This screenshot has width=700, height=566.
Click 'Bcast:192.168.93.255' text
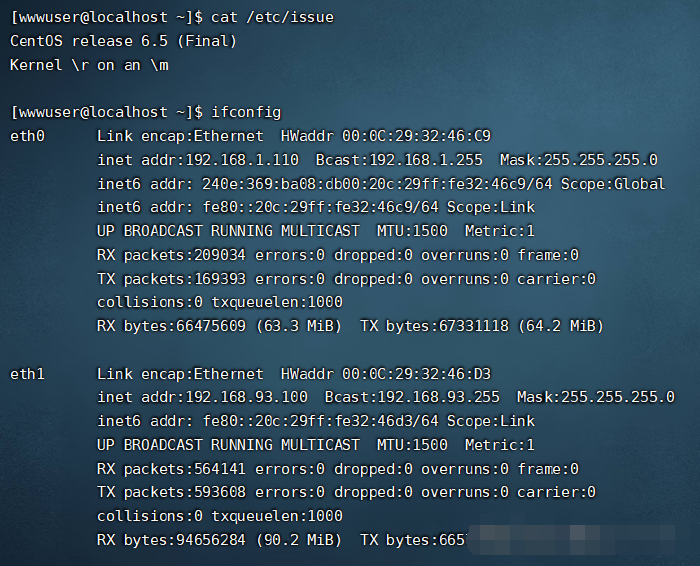point(412,397)
